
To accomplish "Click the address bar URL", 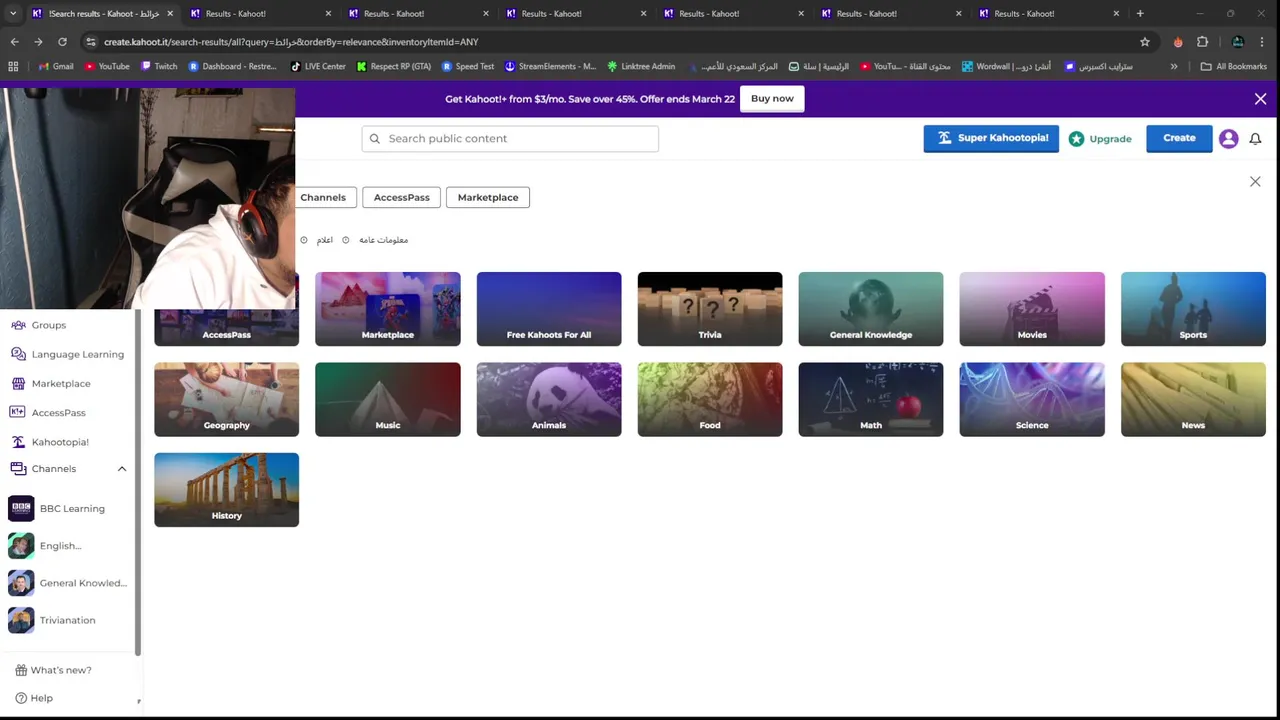I will 291,42.
